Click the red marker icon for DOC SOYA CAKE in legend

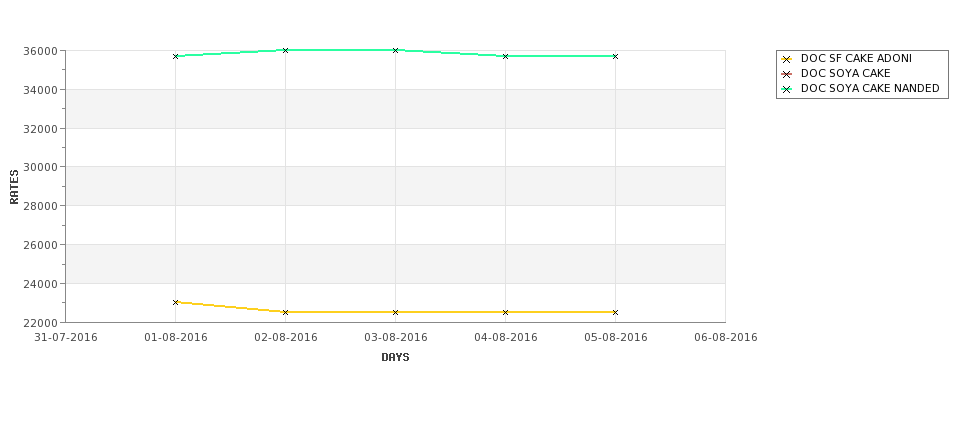click(786, 74)
